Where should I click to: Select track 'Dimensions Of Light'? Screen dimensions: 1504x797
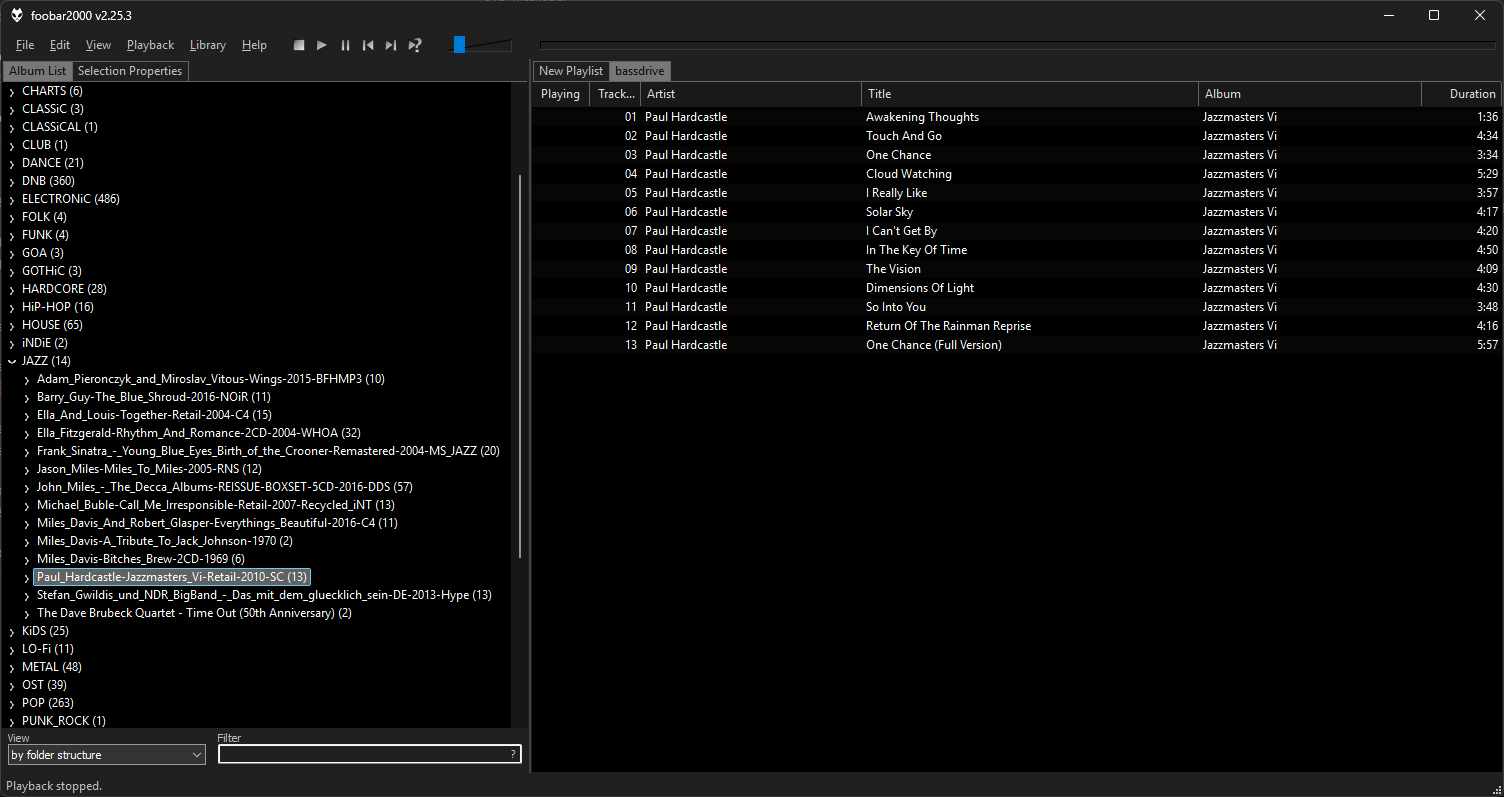[920, 288]
